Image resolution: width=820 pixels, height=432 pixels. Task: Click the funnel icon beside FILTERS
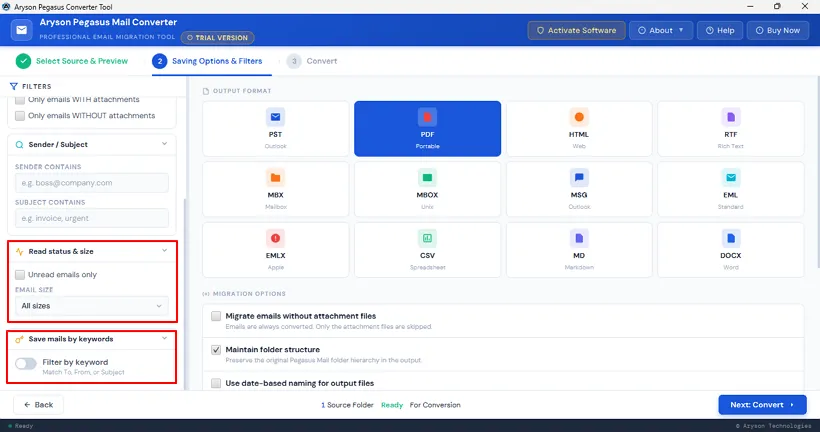(x=14, y=86)
